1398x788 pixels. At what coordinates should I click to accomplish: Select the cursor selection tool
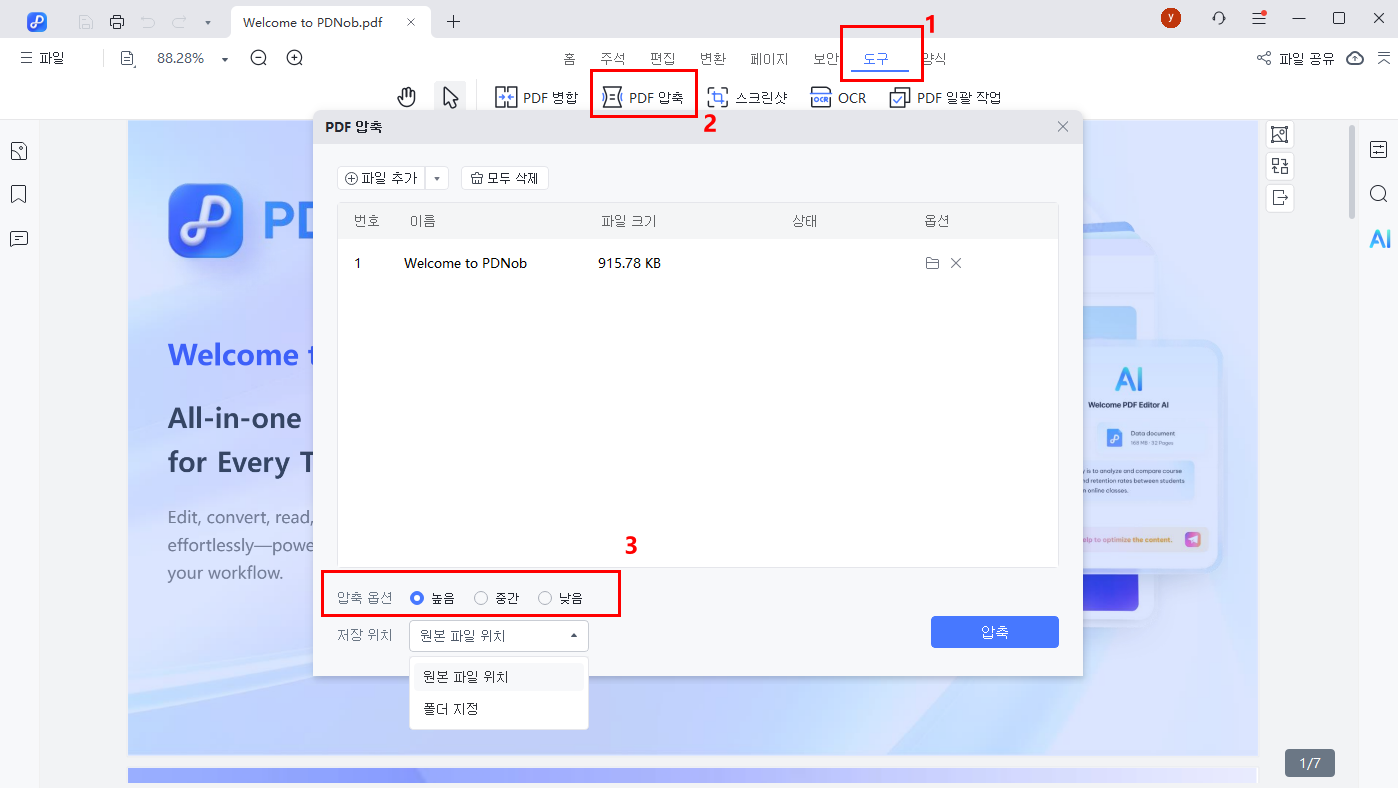tap(450, 96)
